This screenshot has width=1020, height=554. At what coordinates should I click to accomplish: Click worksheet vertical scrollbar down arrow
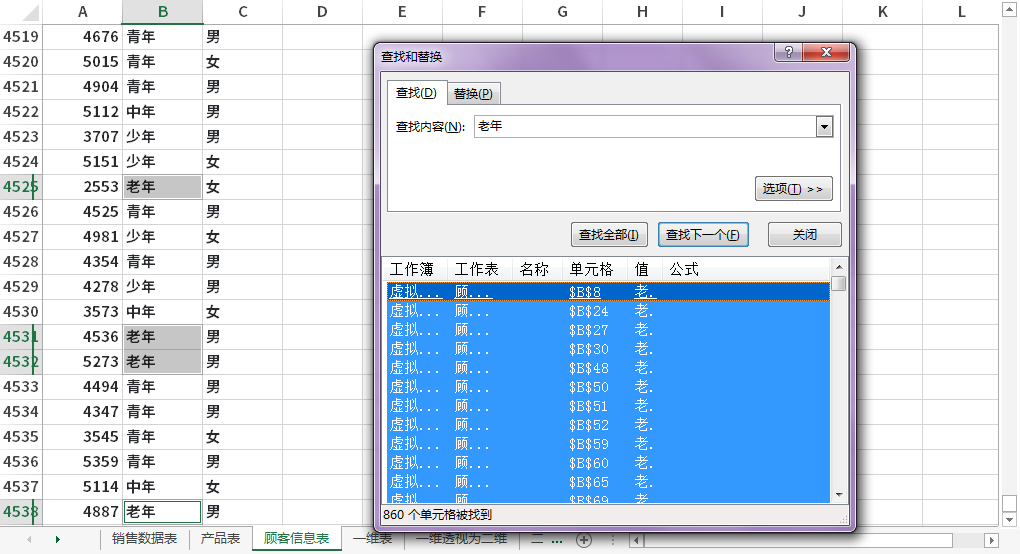pyautogui.click(x=1009, y=520)
